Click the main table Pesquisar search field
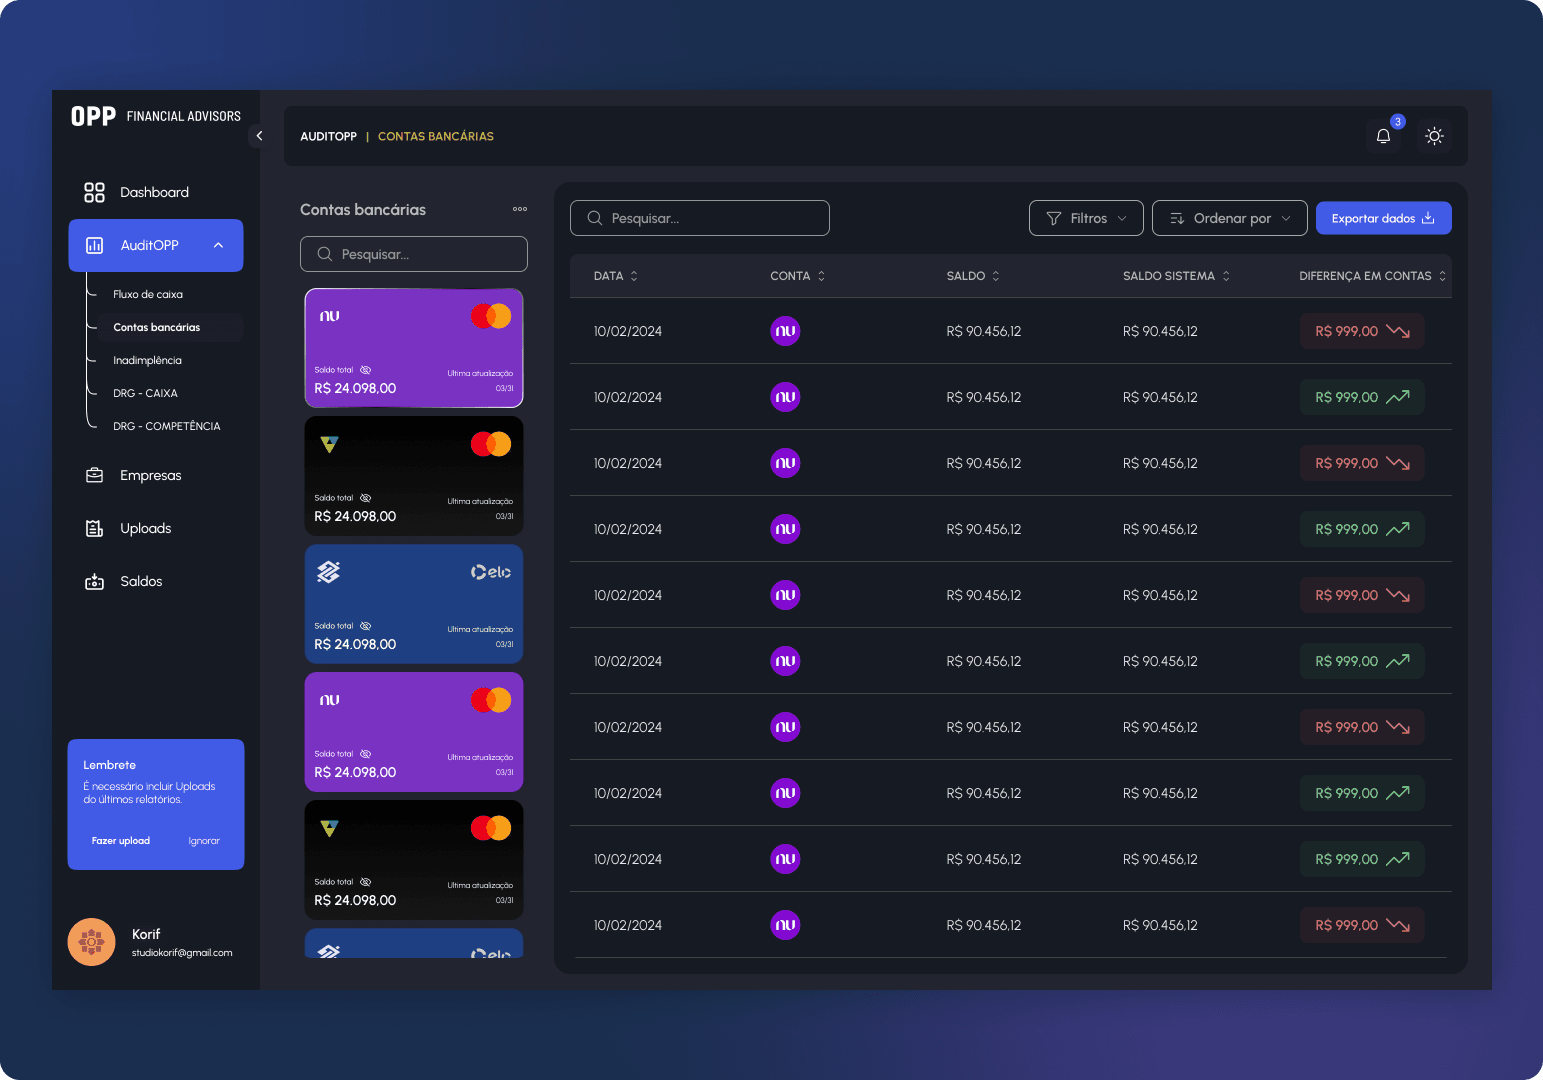Viewport: 1543px width, 1080px height. (700, 218)
